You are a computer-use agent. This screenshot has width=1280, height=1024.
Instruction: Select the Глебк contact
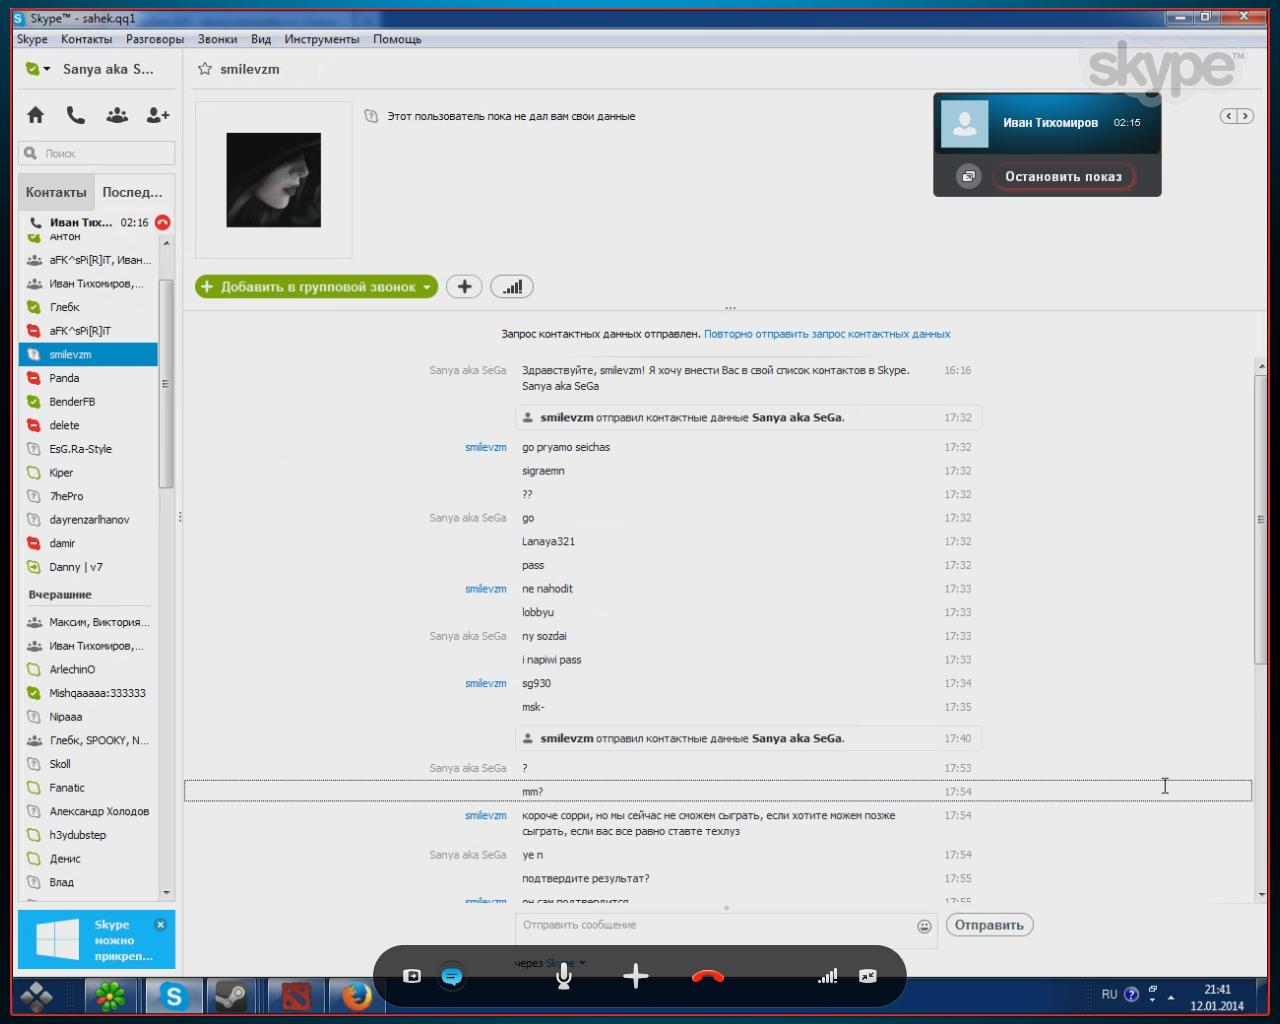[x=88, y=307]
